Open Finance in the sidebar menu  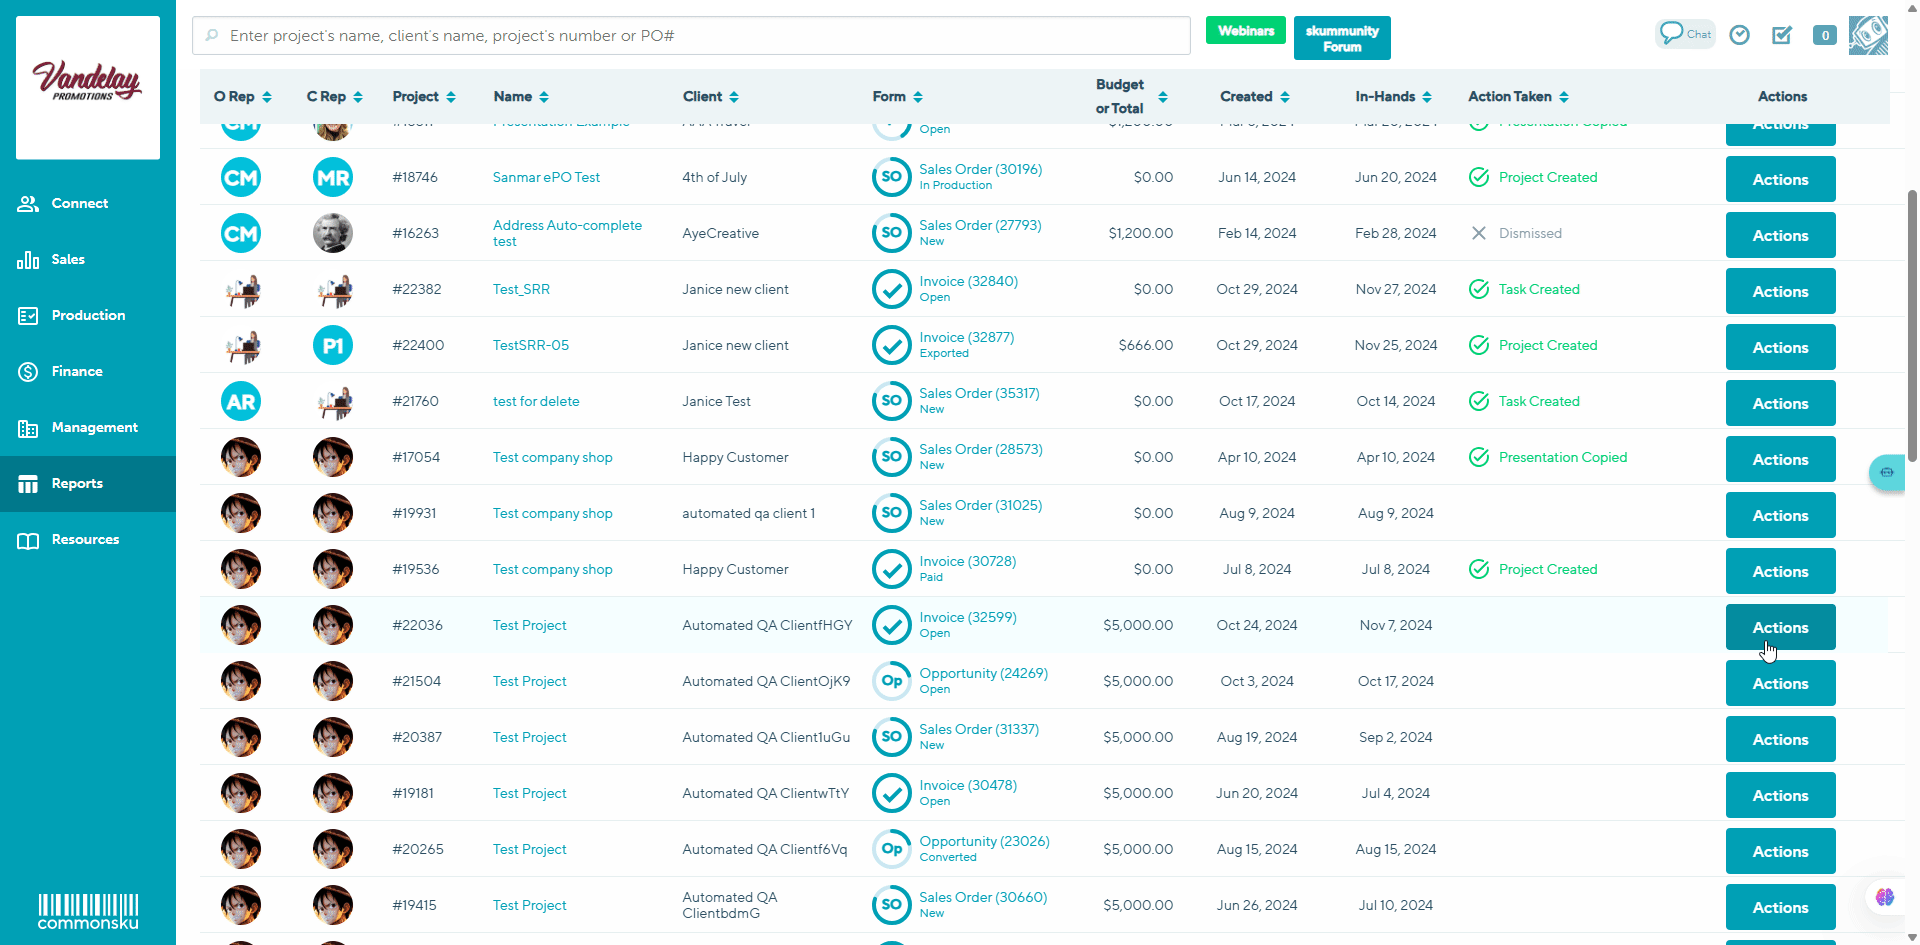point(77,371)
